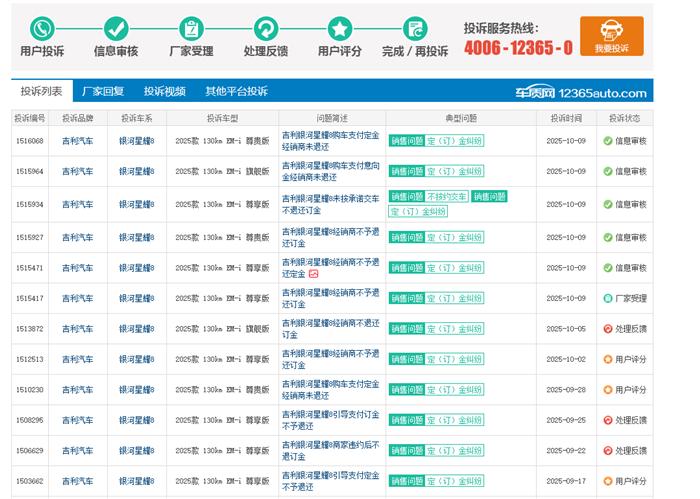Select the 其他平台投诉 tab

click(236, 91)
